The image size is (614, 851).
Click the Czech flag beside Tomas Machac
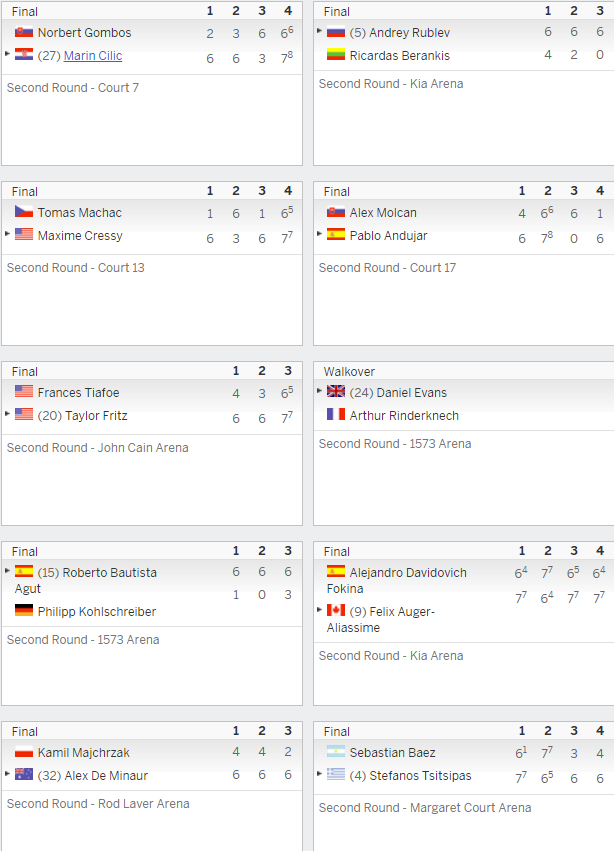24,212
